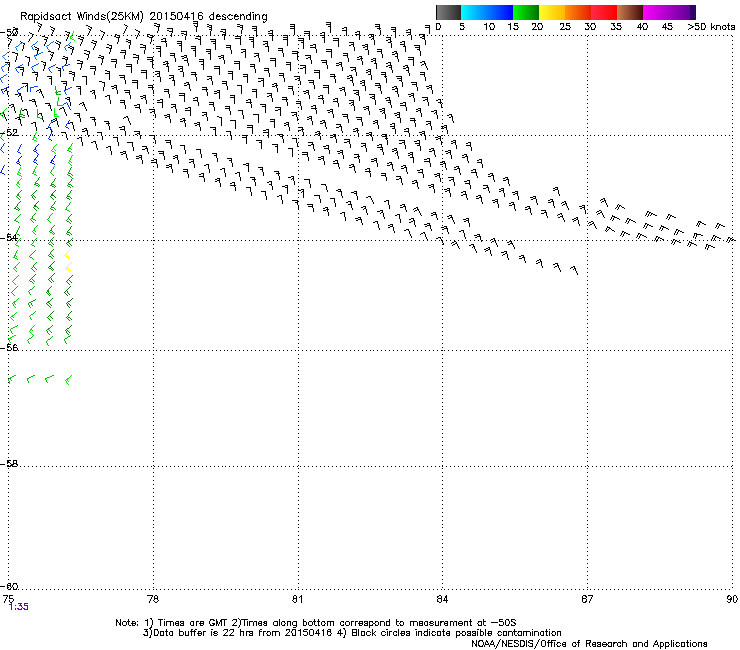The width and height of the screenshot is (740, 650).
Task: Pick the cyan-blue 5-15 knots color segment
Action: tap(487, 12)
